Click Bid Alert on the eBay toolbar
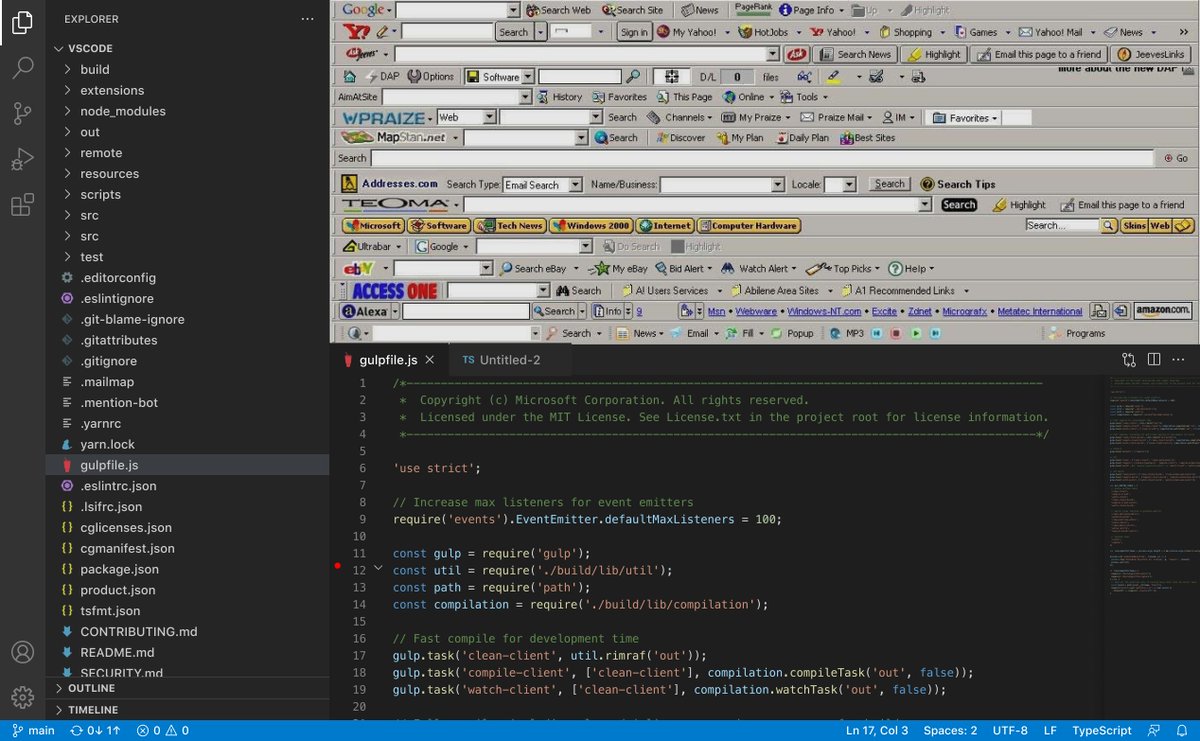1200x741 pixels. (686, 269)
